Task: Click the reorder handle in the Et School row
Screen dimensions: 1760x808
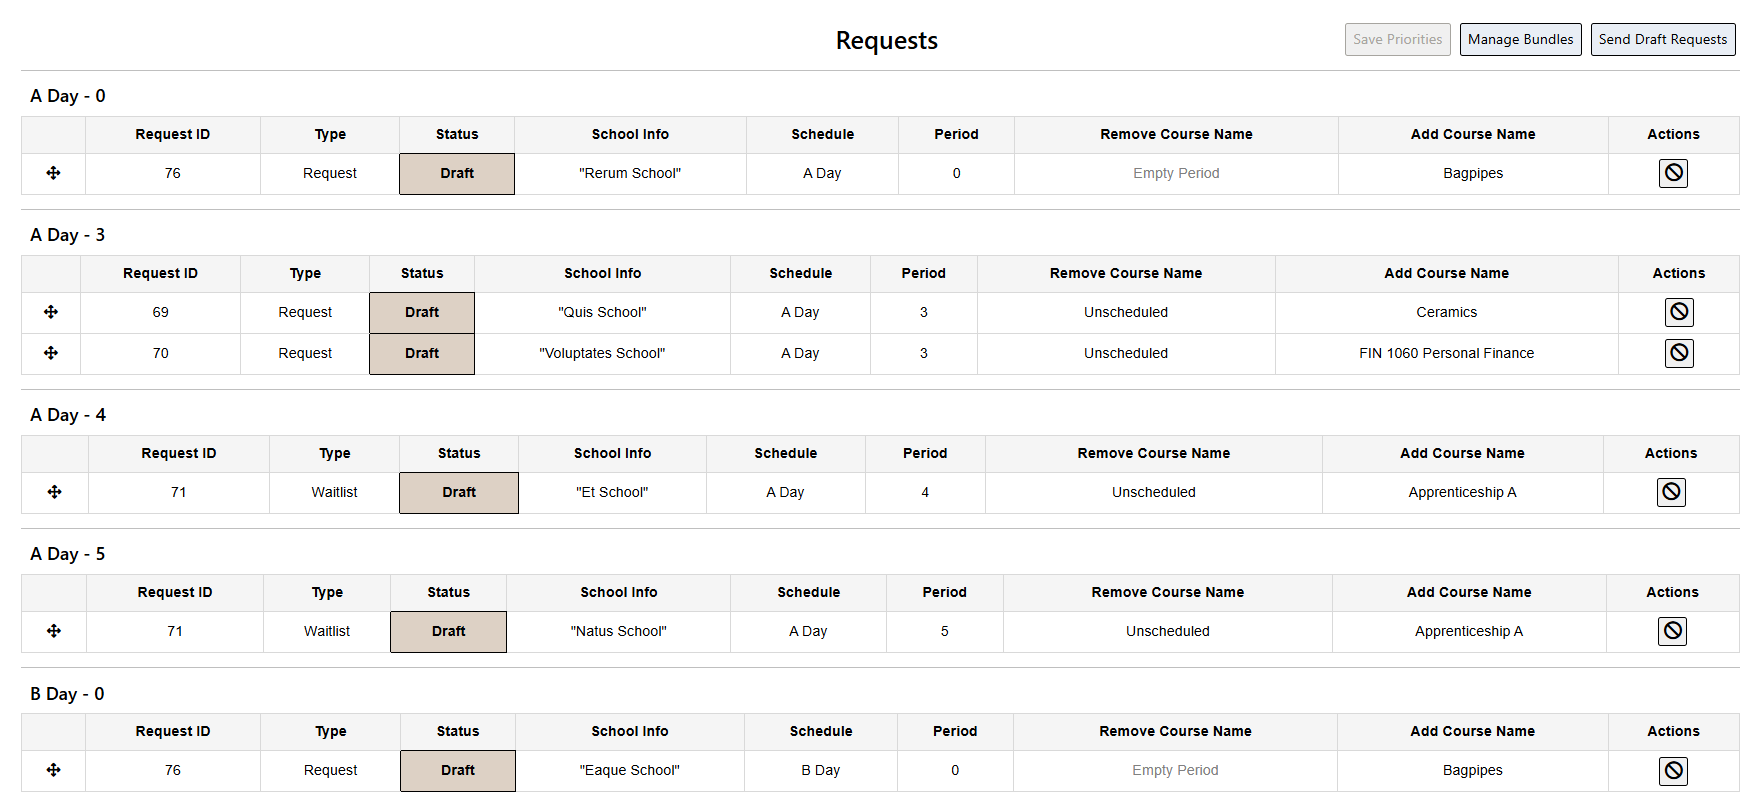Action: coord(55,492)
